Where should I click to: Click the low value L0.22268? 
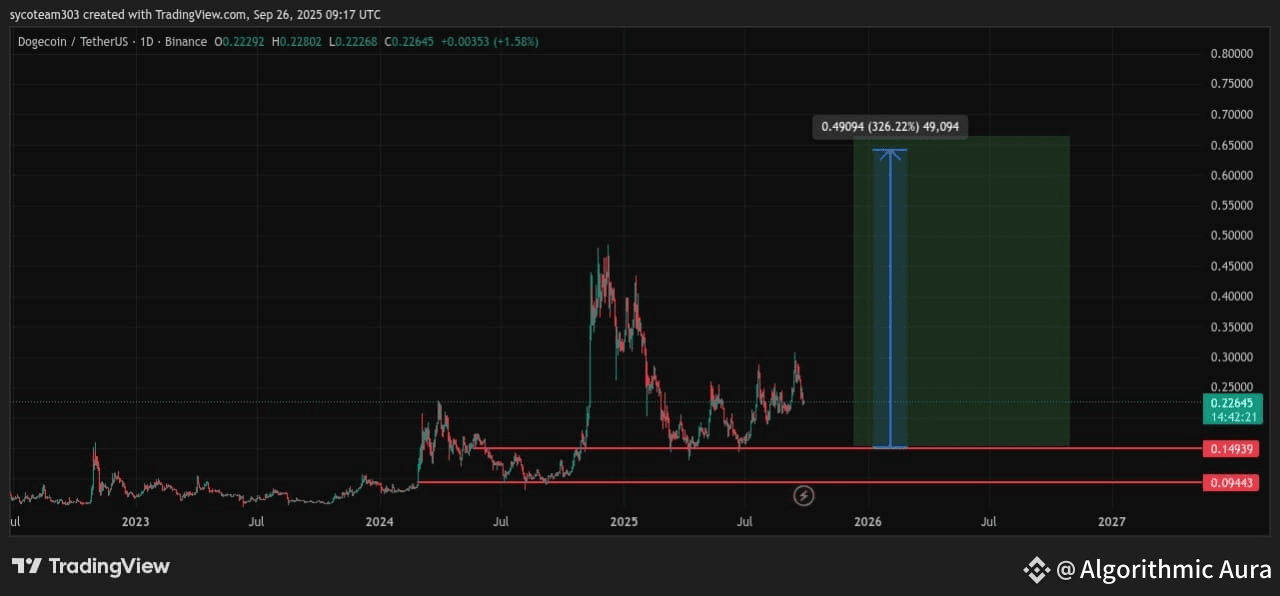click(352, 42)
